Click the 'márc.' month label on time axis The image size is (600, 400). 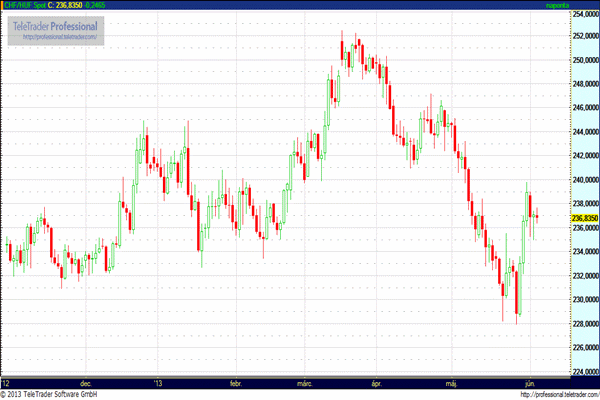click(x=307, y=382)
